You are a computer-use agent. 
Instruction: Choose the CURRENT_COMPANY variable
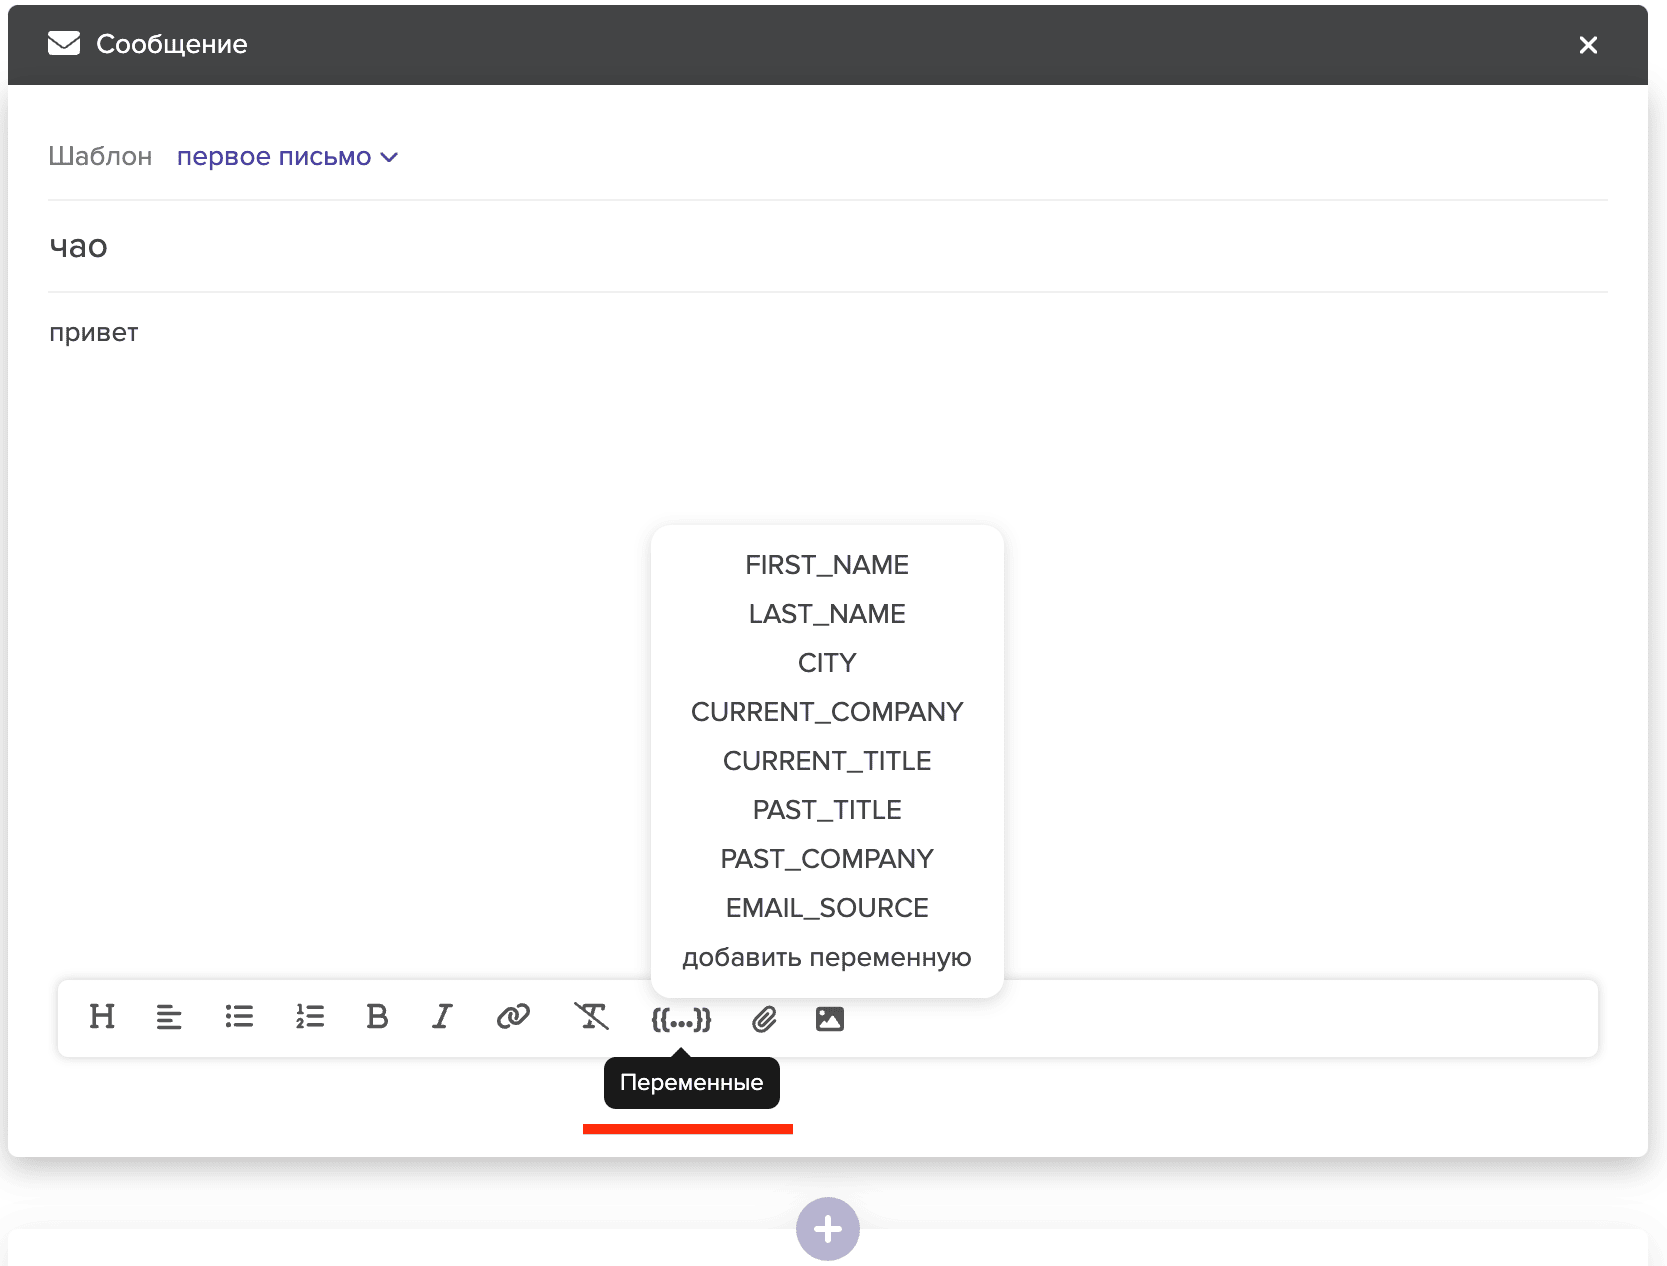pos(827,712)
